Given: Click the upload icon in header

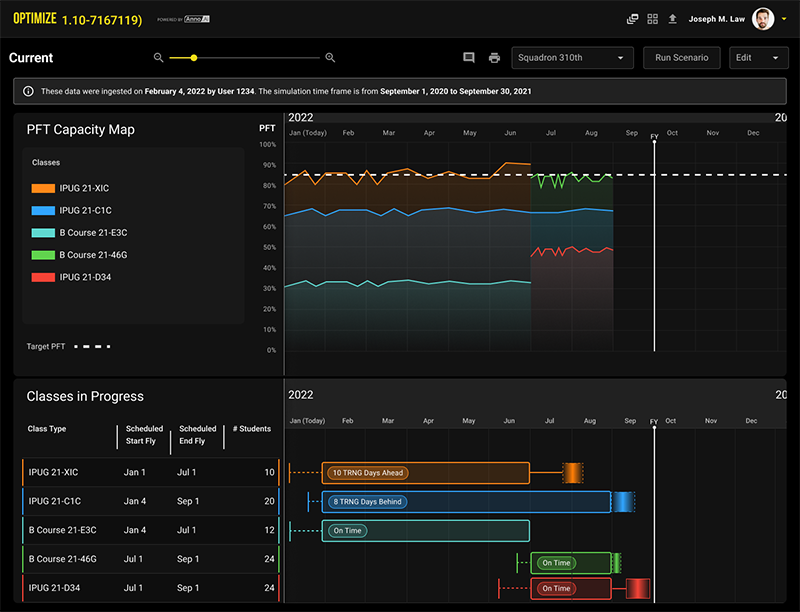Looking at the screenshot, I should [x=672, y=19].
